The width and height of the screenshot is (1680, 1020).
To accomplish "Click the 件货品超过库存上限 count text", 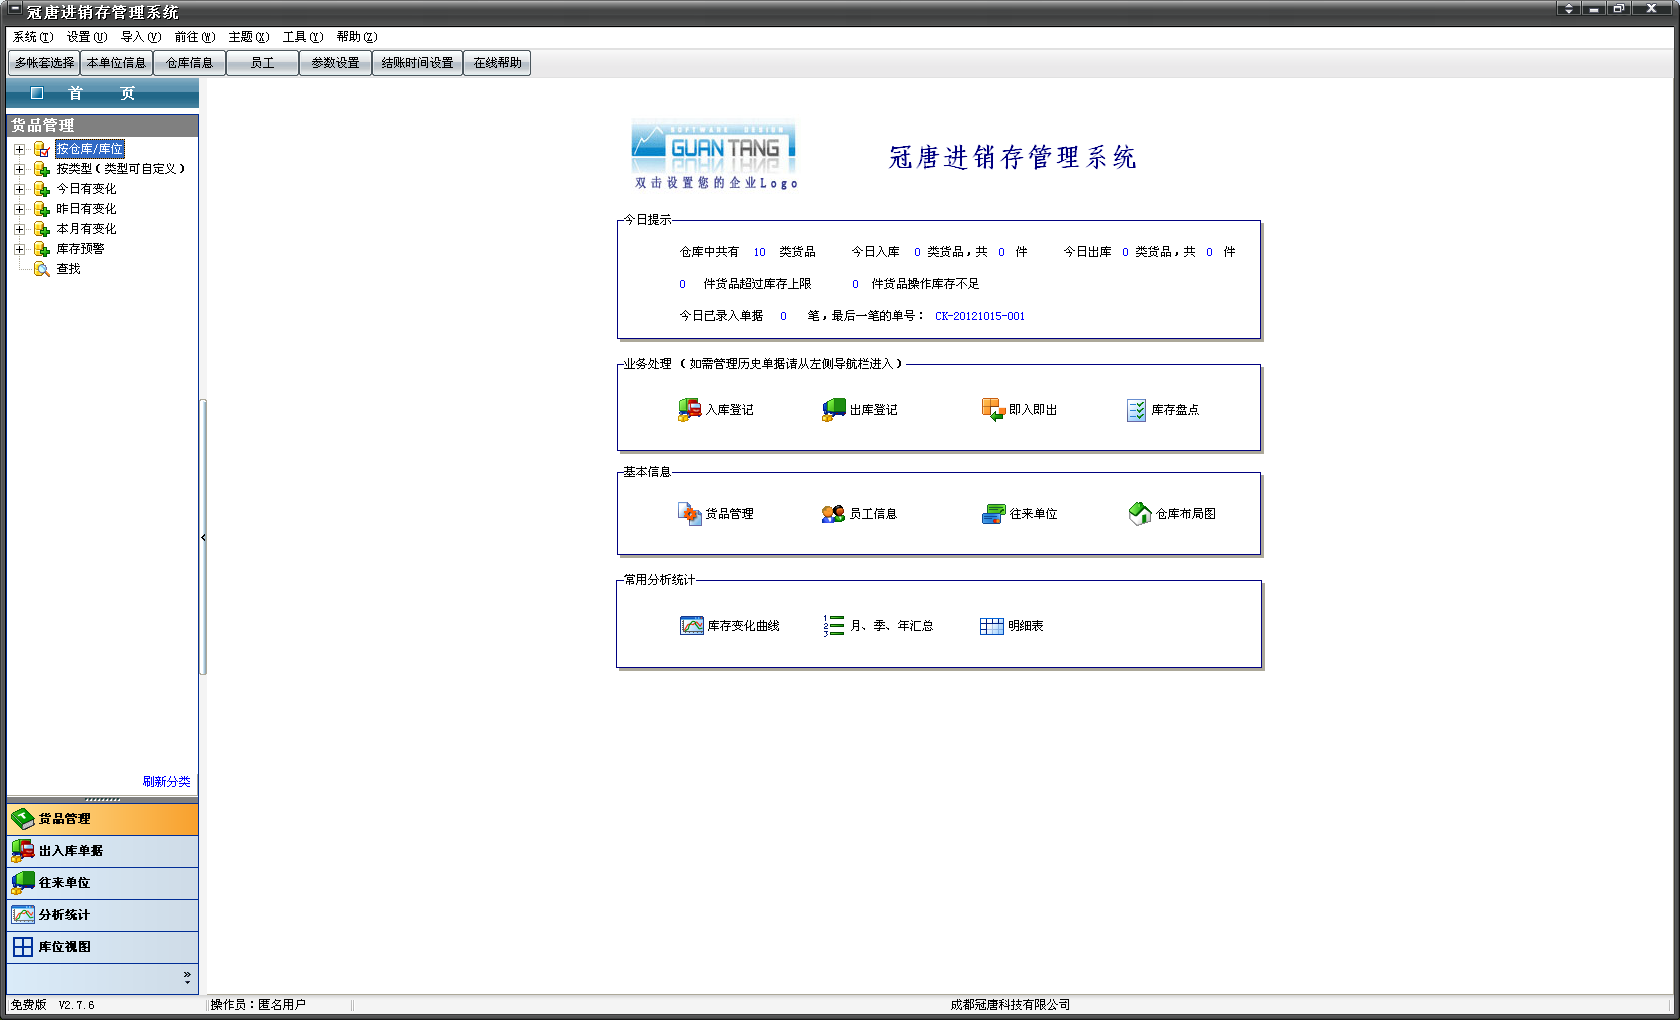I will [x=757, y=284].
